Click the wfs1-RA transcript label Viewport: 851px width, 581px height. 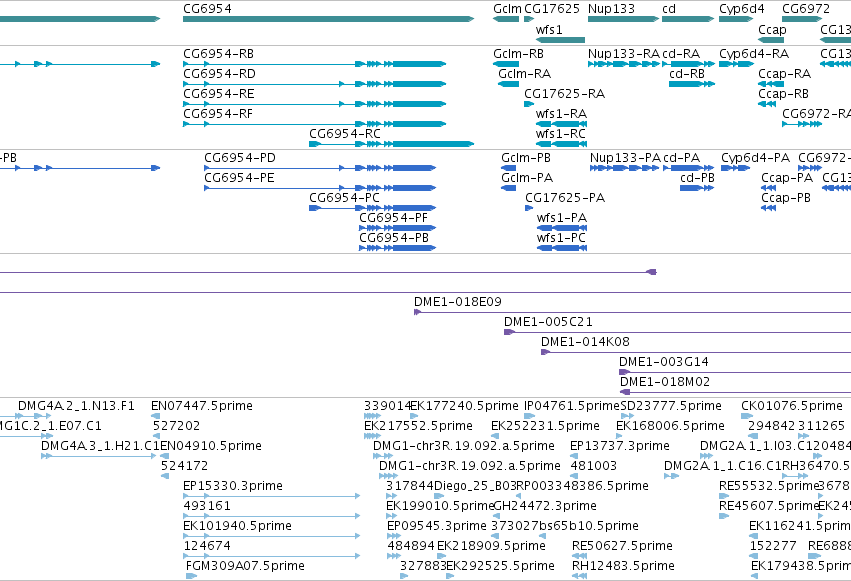[x=561, y=114]
